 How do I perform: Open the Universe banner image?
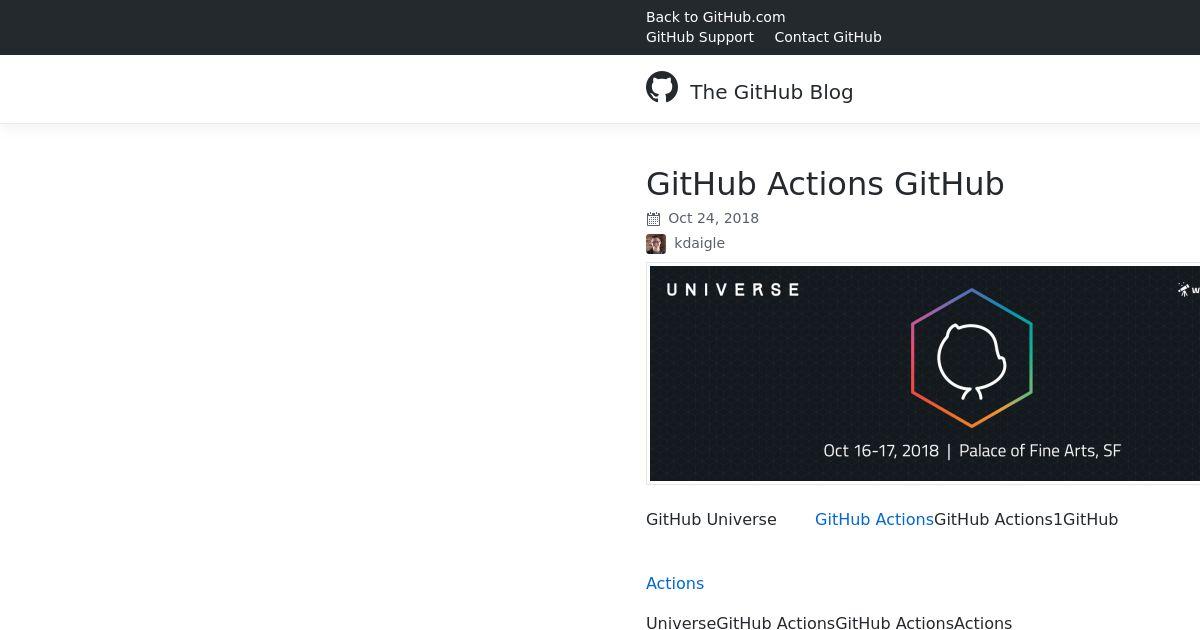click(x=925, y=374)
